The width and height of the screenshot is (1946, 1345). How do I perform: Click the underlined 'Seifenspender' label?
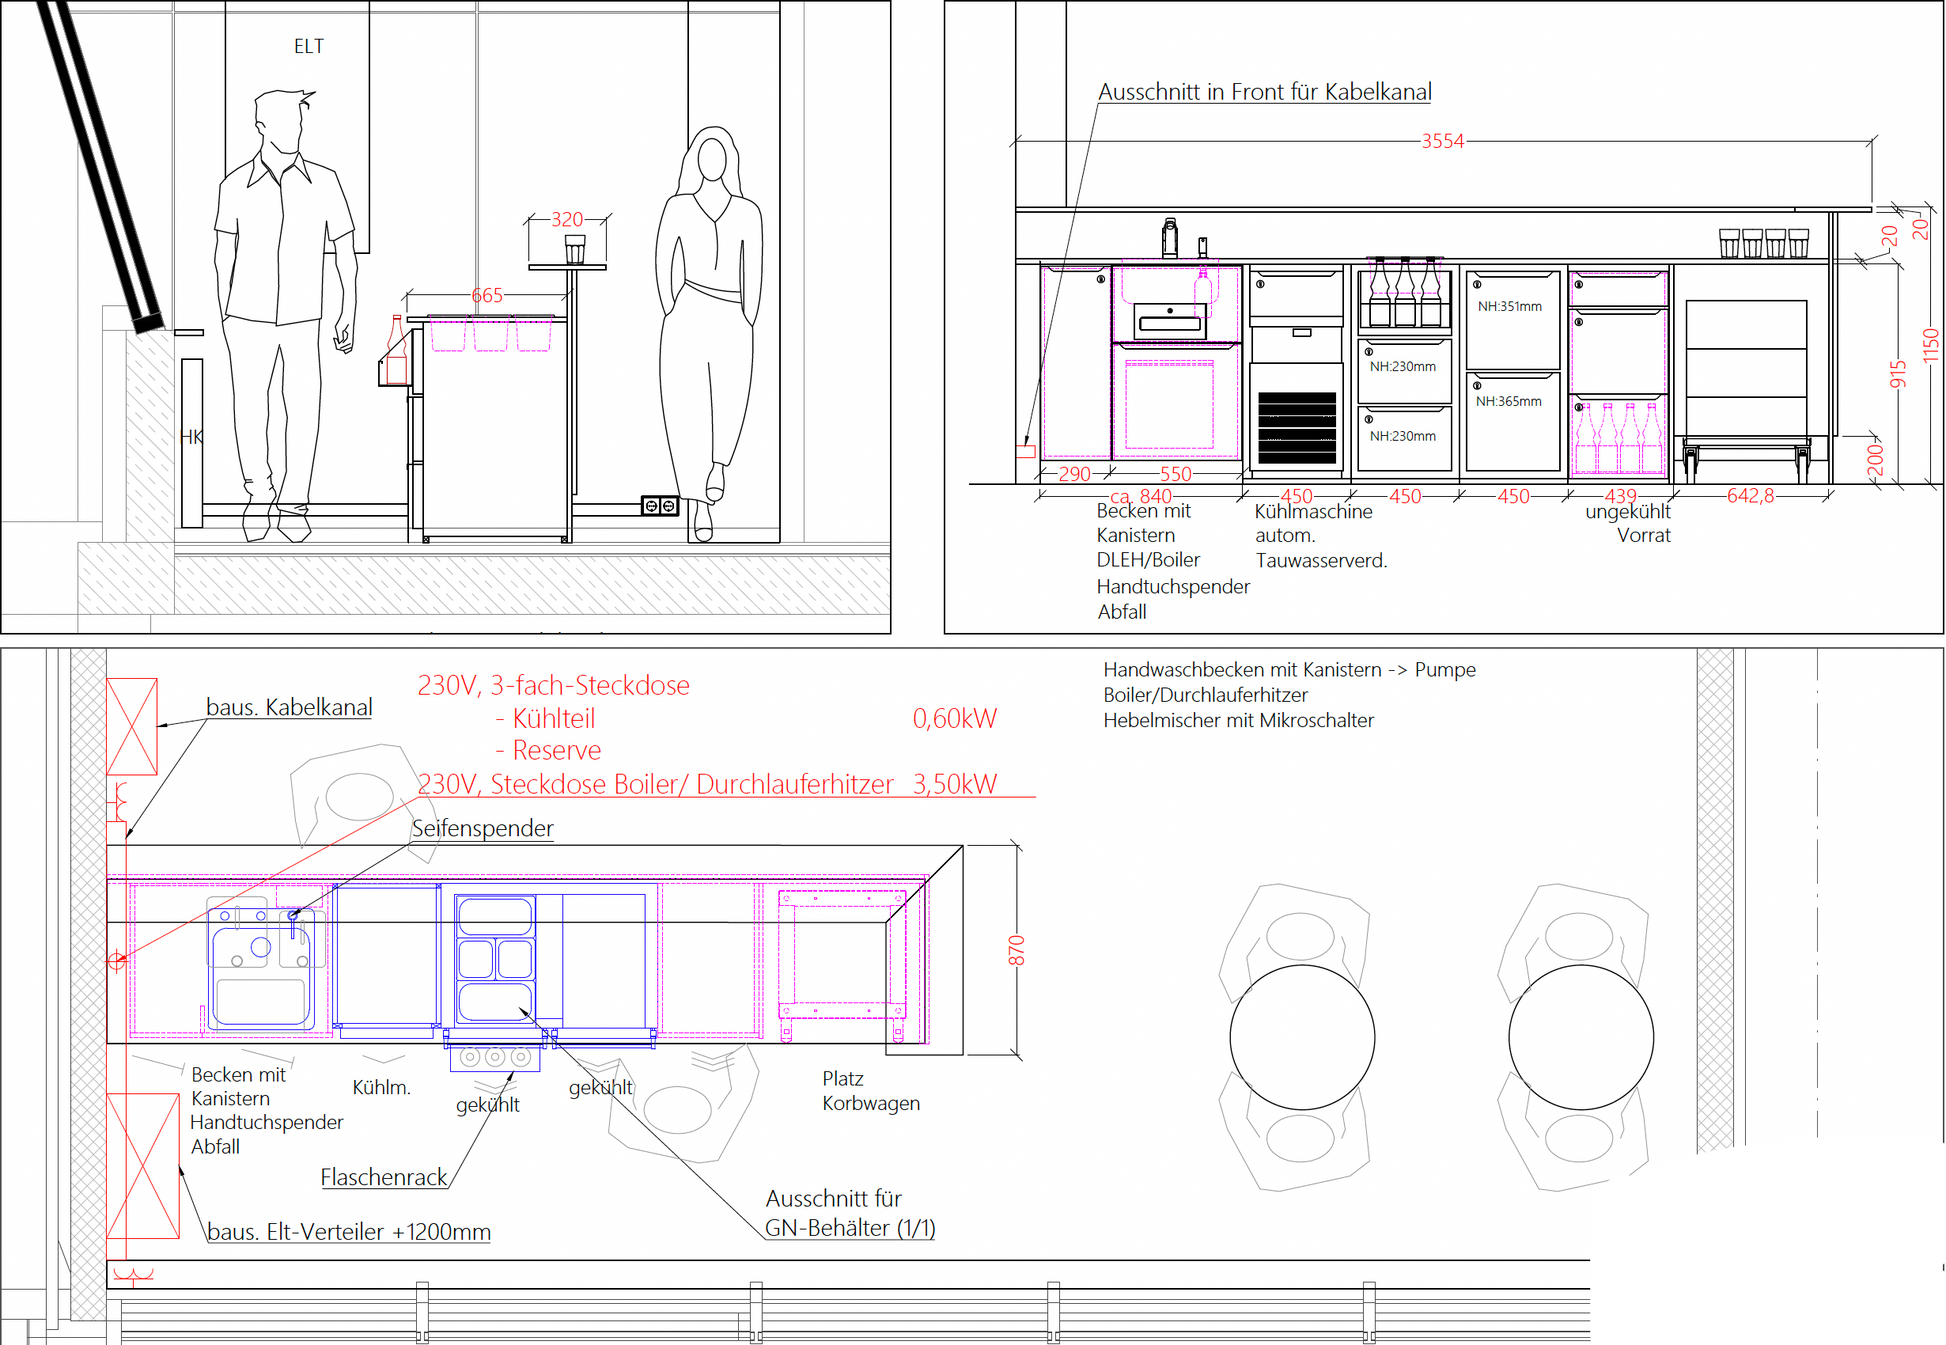coord(482,828)
